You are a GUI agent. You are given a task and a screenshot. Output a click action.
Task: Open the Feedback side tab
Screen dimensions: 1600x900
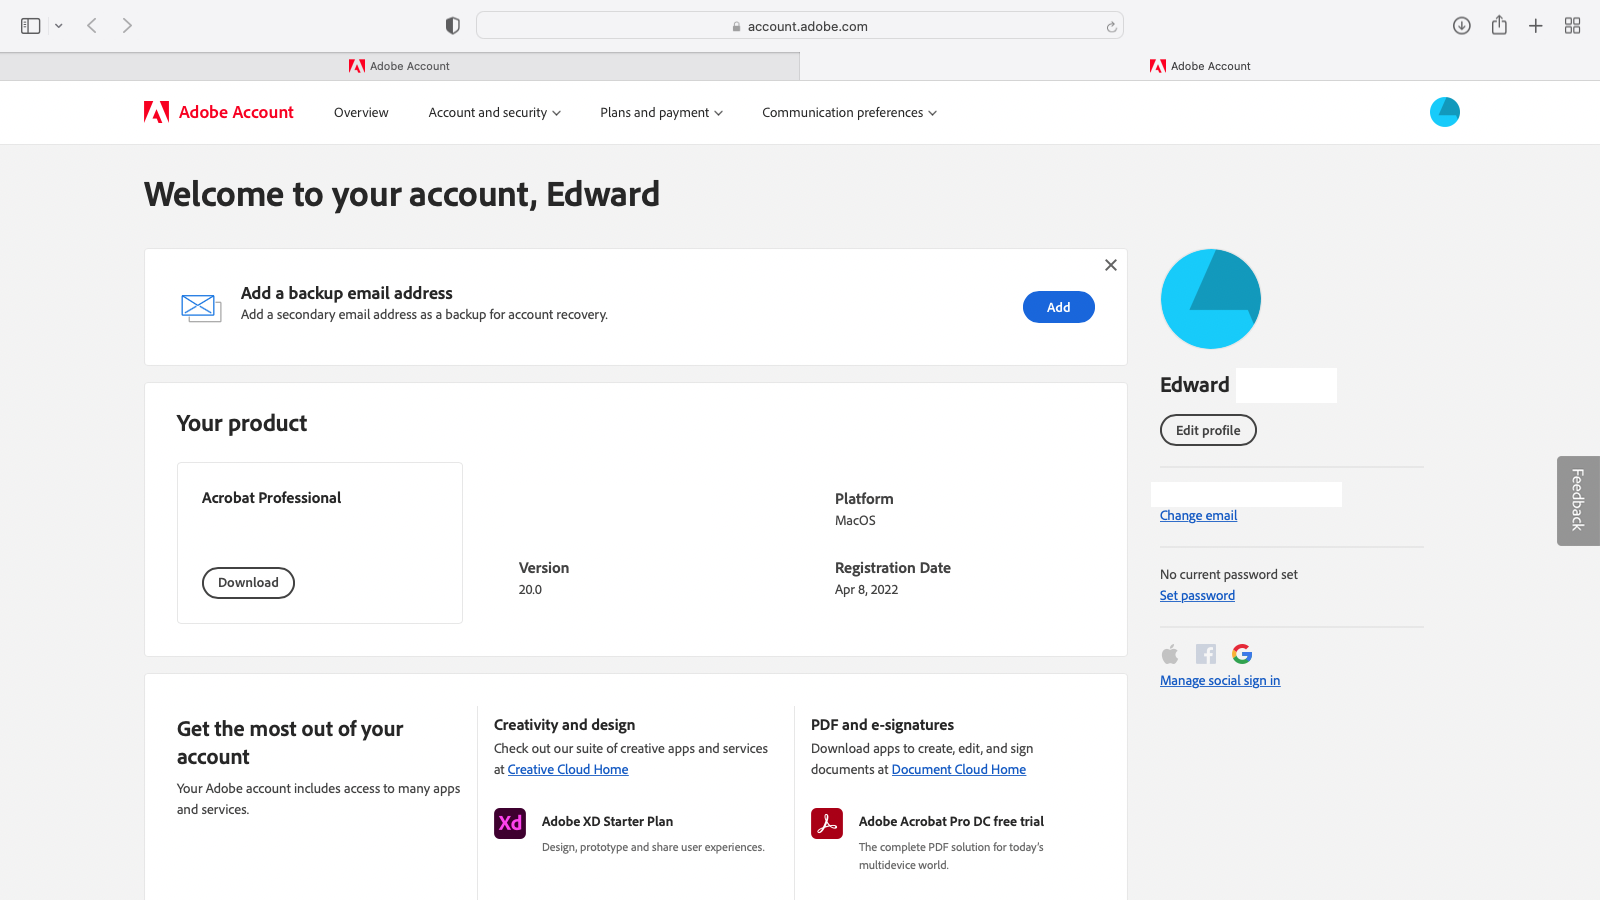[x=1578, y=500]
